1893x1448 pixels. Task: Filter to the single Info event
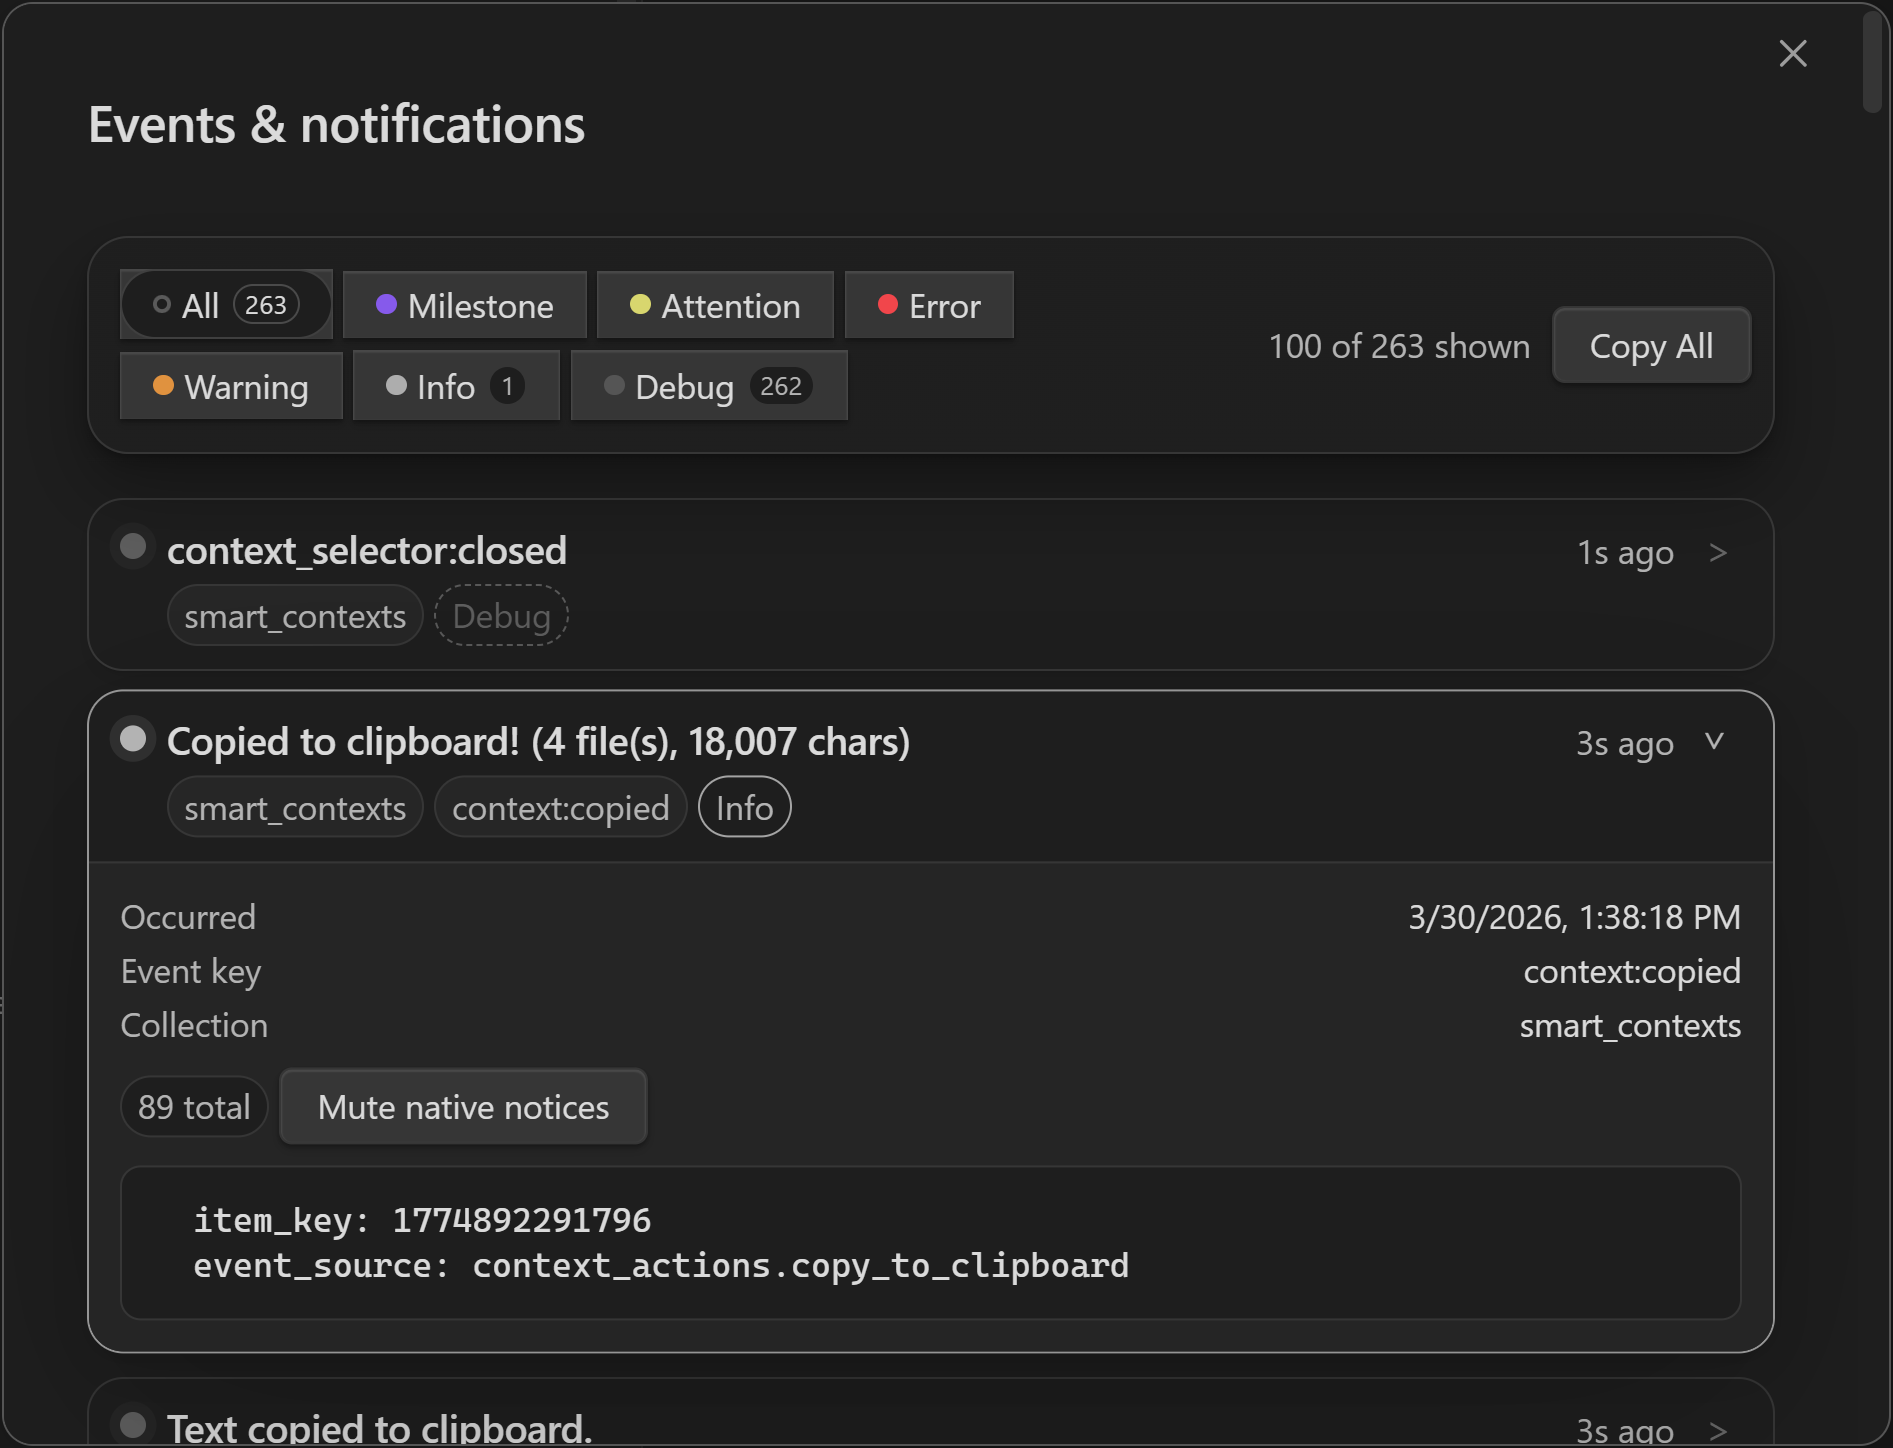[x=455, y=386]
